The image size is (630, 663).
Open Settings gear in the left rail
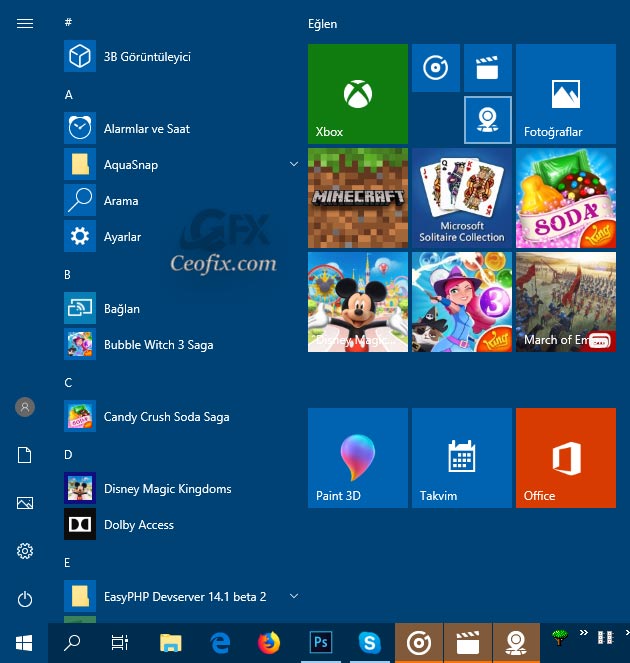tap(25, 551)
